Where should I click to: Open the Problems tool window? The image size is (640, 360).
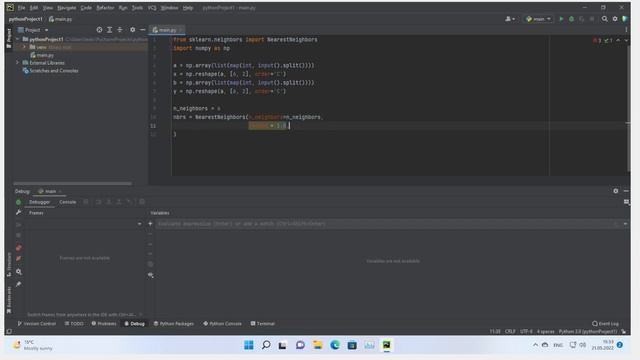click(104, 324)
